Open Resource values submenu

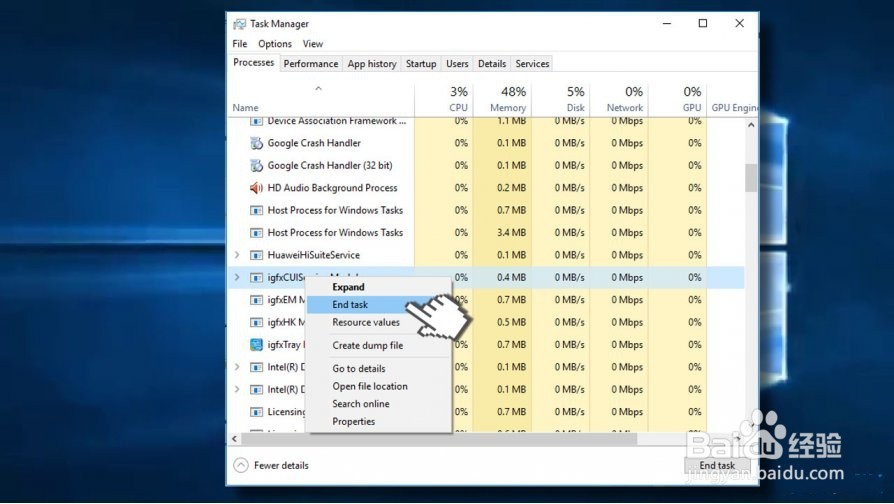click(379, 323)
